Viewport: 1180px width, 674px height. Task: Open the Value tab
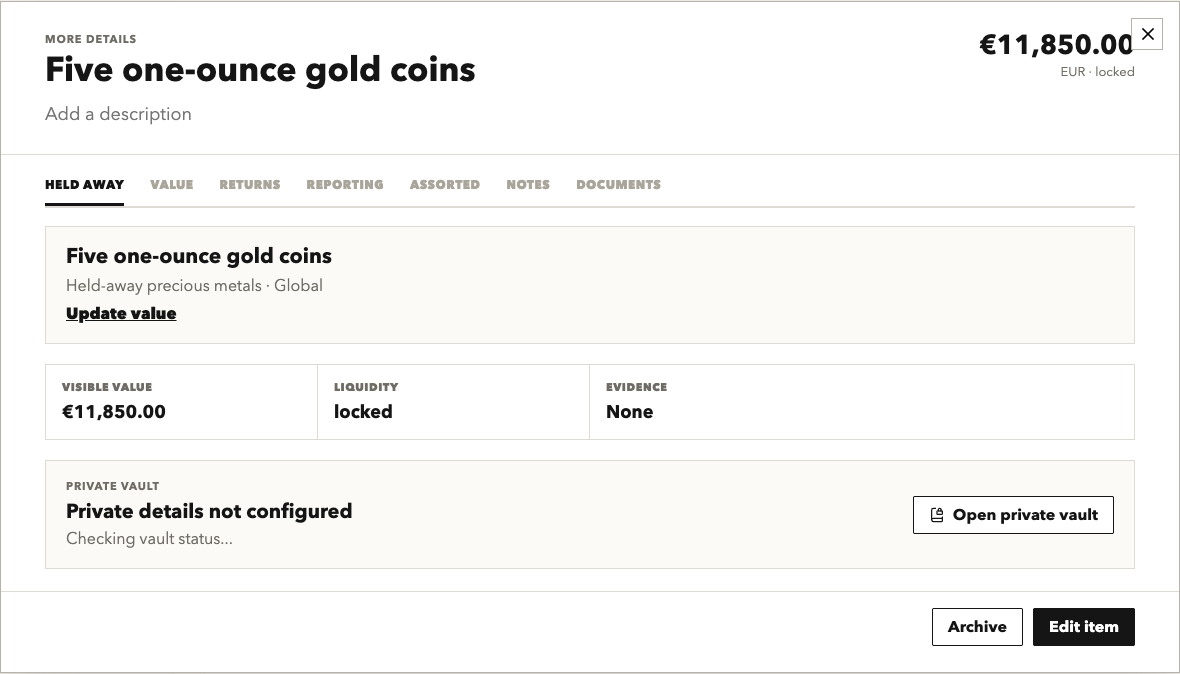[x=172, y=185]
